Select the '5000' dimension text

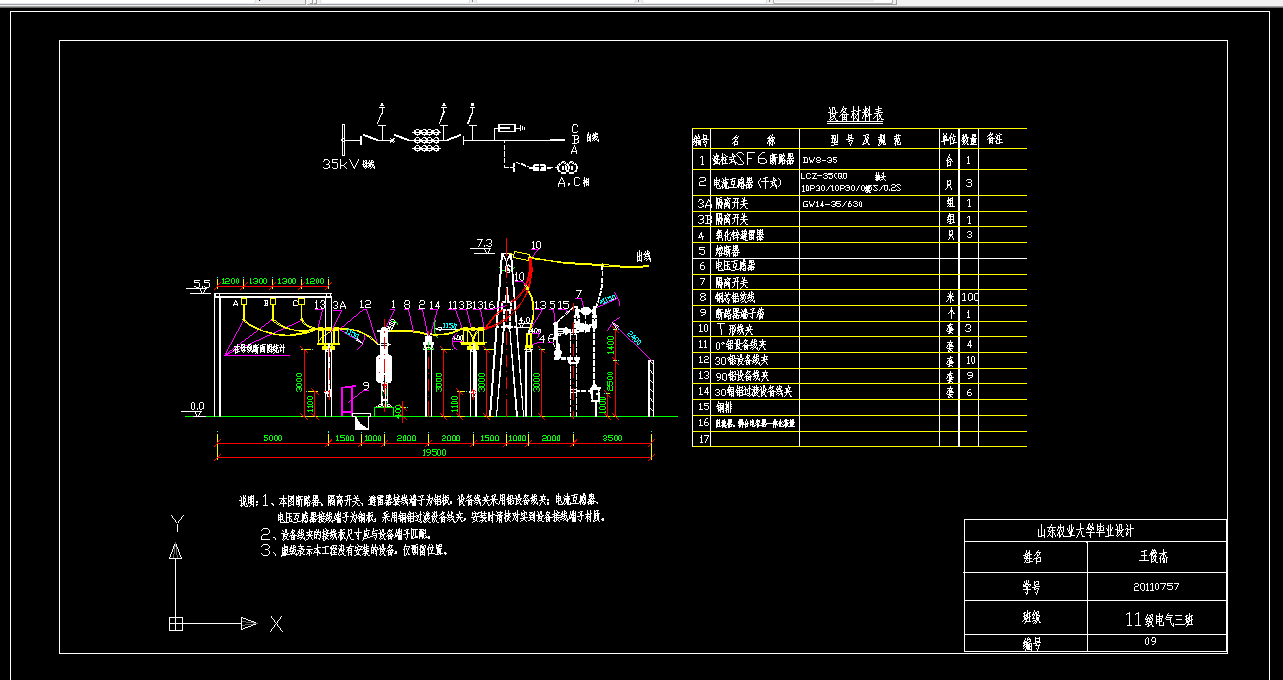tap(271, 439)
